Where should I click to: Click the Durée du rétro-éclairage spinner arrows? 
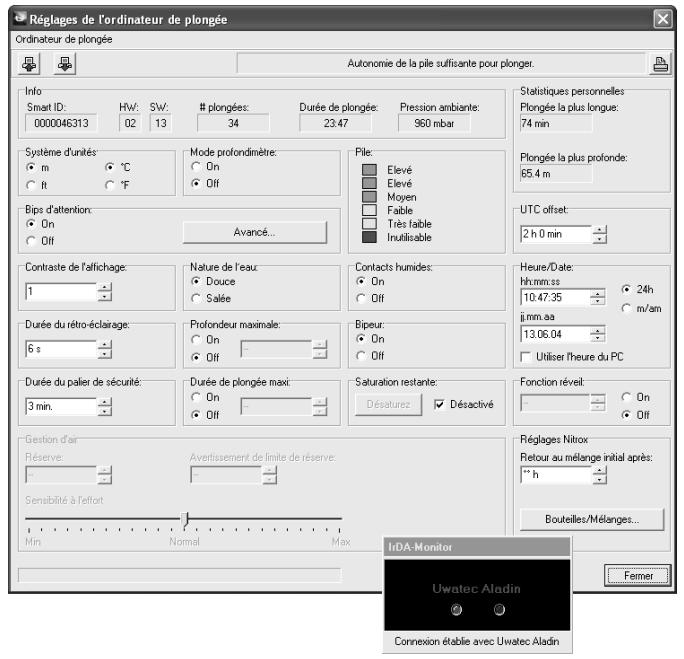105,349
